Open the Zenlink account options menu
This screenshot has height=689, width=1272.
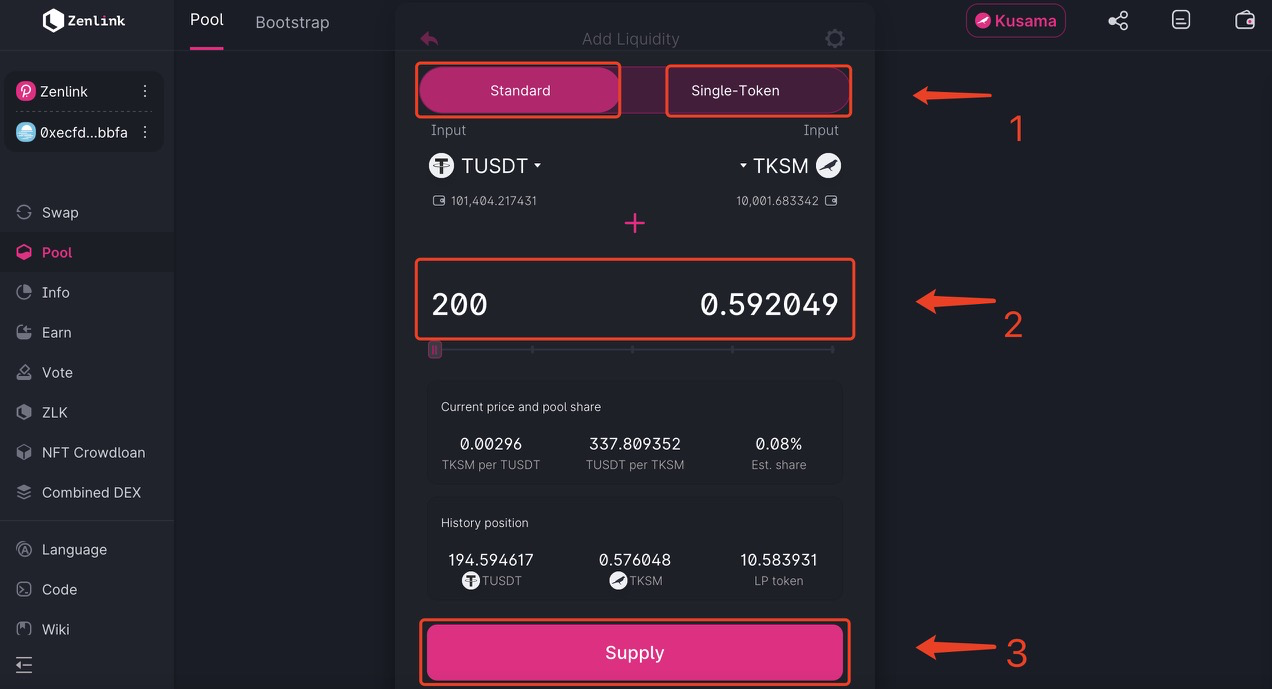pyautogui.click(x=145, y=91)
